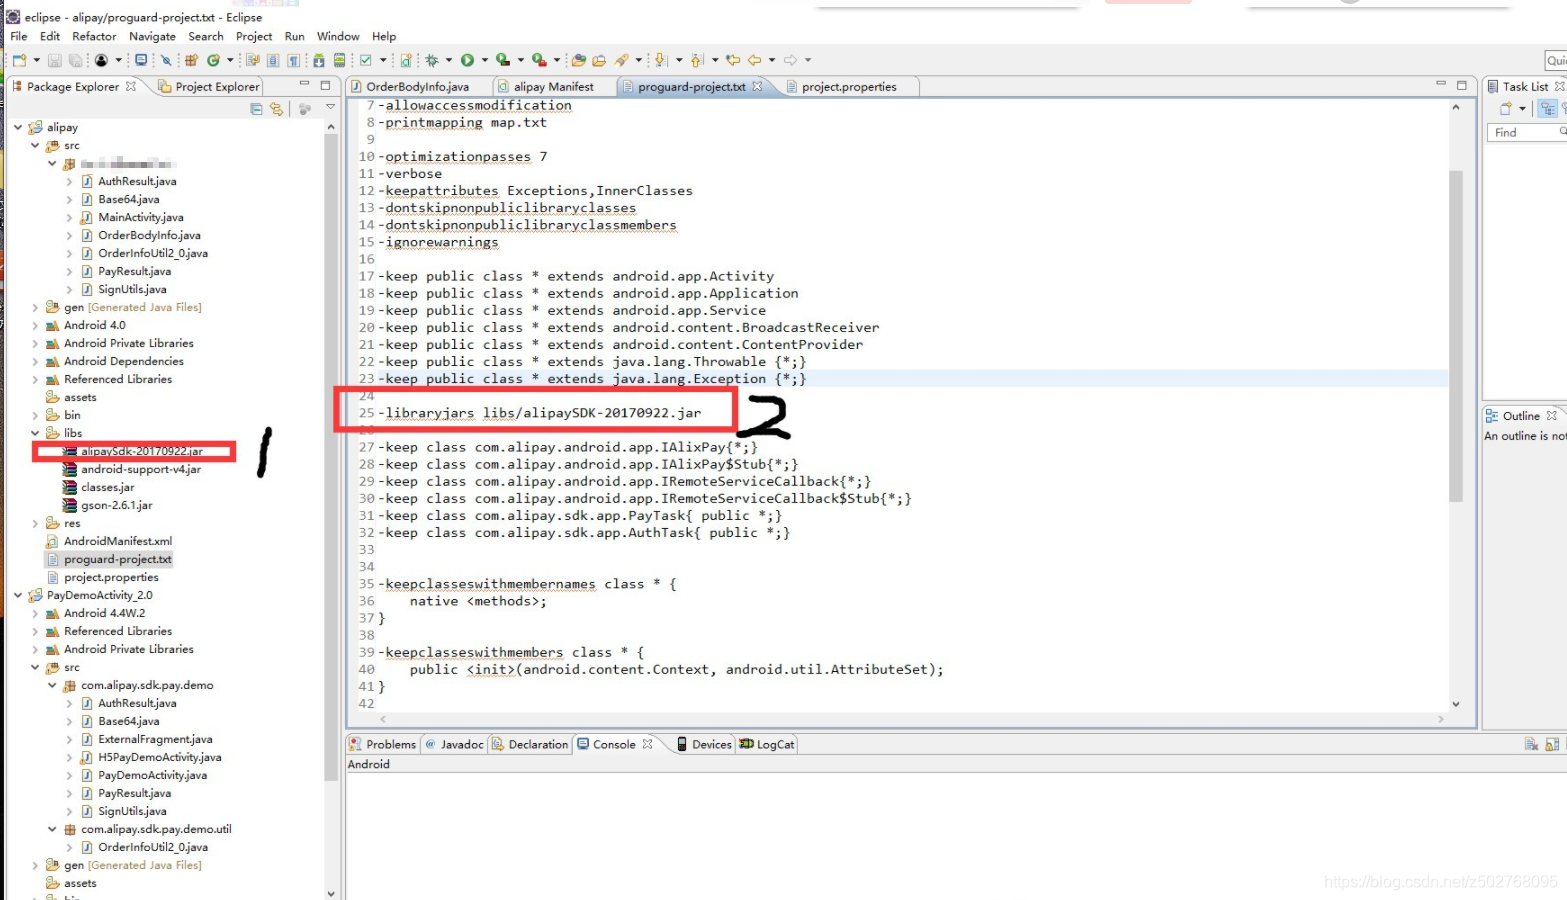Toggle Categorized view icon in Task List
The height and width of the screenshot is (900, 1567).
click(1548, 108)
